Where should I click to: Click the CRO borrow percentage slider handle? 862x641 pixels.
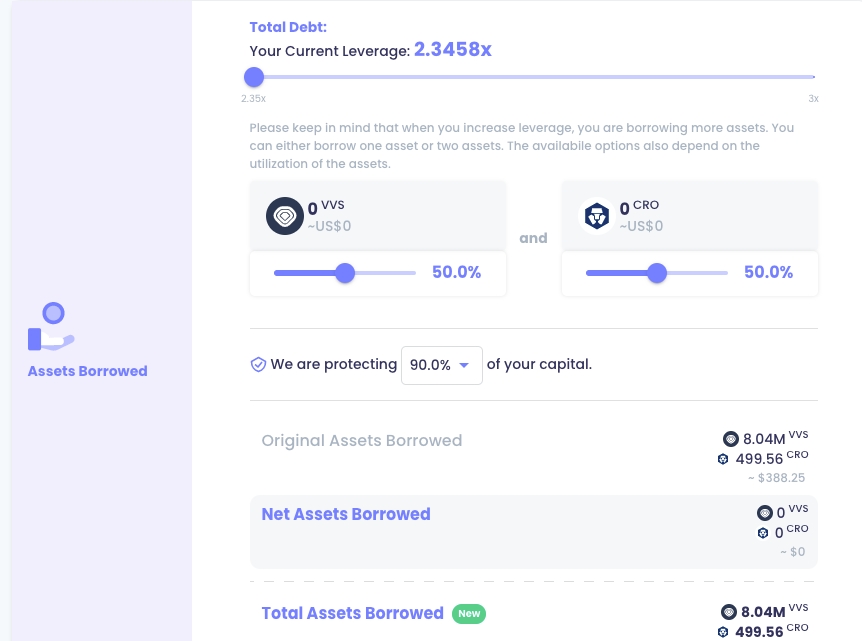(657, 273)
